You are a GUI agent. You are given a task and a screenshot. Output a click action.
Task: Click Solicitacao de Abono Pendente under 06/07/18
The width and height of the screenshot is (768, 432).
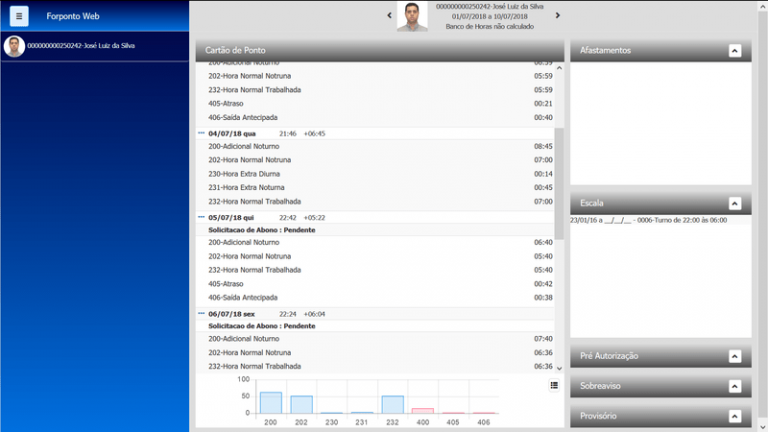(262, 326)
